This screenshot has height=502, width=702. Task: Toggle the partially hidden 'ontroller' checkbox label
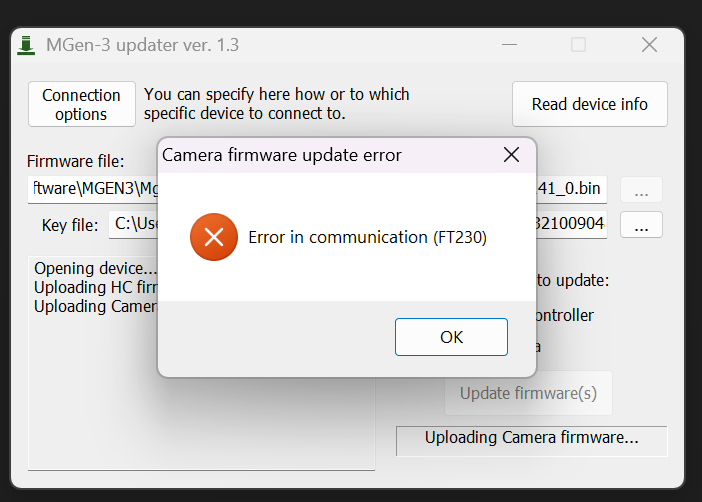click(565, 316)
